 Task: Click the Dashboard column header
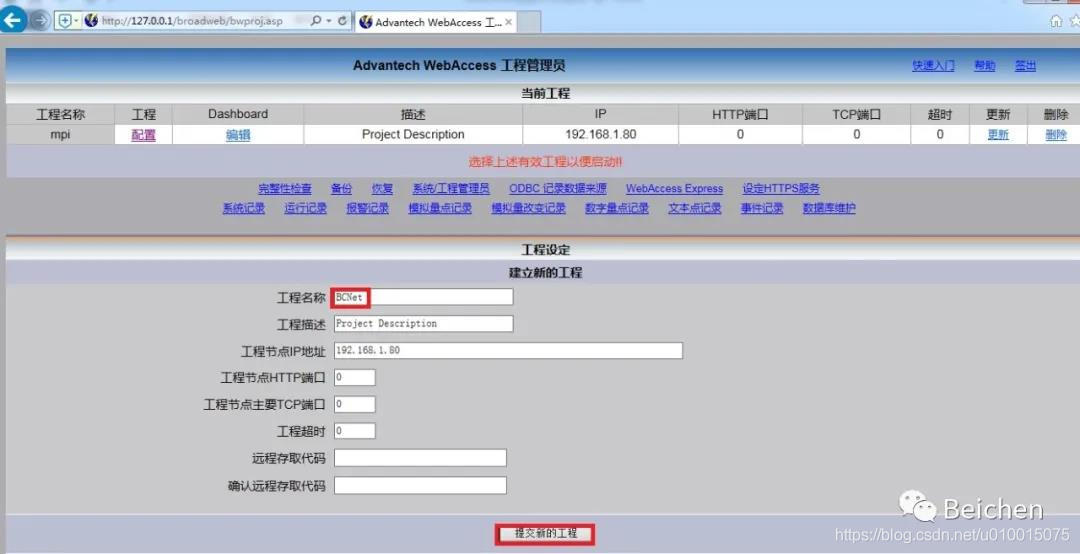pos(238,114)
